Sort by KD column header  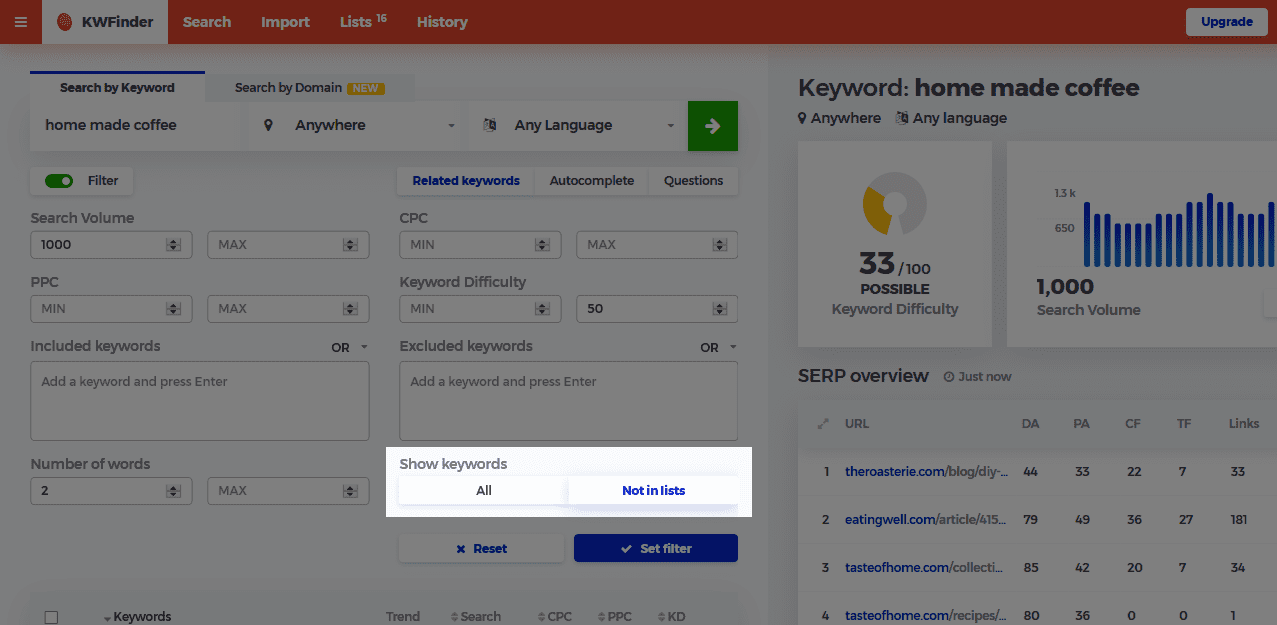(672, 617)
